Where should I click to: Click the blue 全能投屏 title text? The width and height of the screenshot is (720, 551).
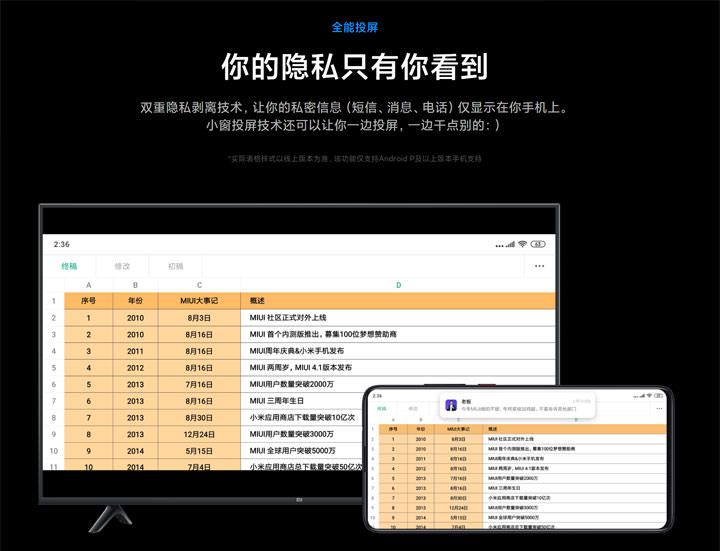coord(354,27)
